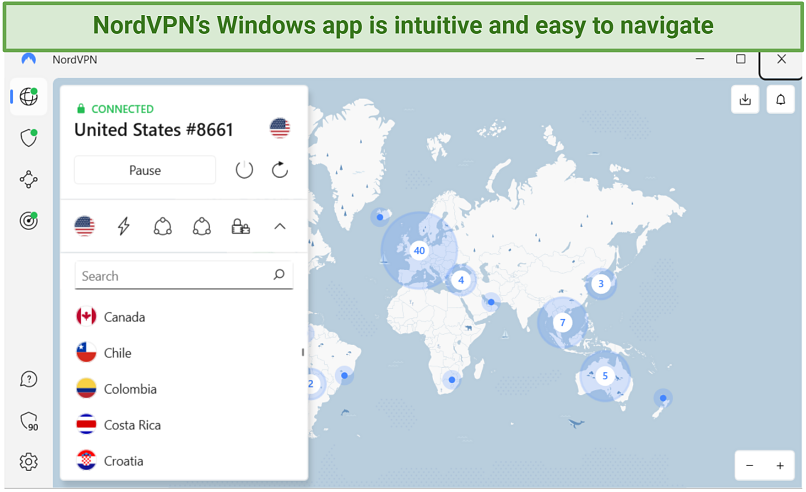The image size is (806, 492).
Task: Open Threat Protection shield in sidebar
Action: point(29,138)
